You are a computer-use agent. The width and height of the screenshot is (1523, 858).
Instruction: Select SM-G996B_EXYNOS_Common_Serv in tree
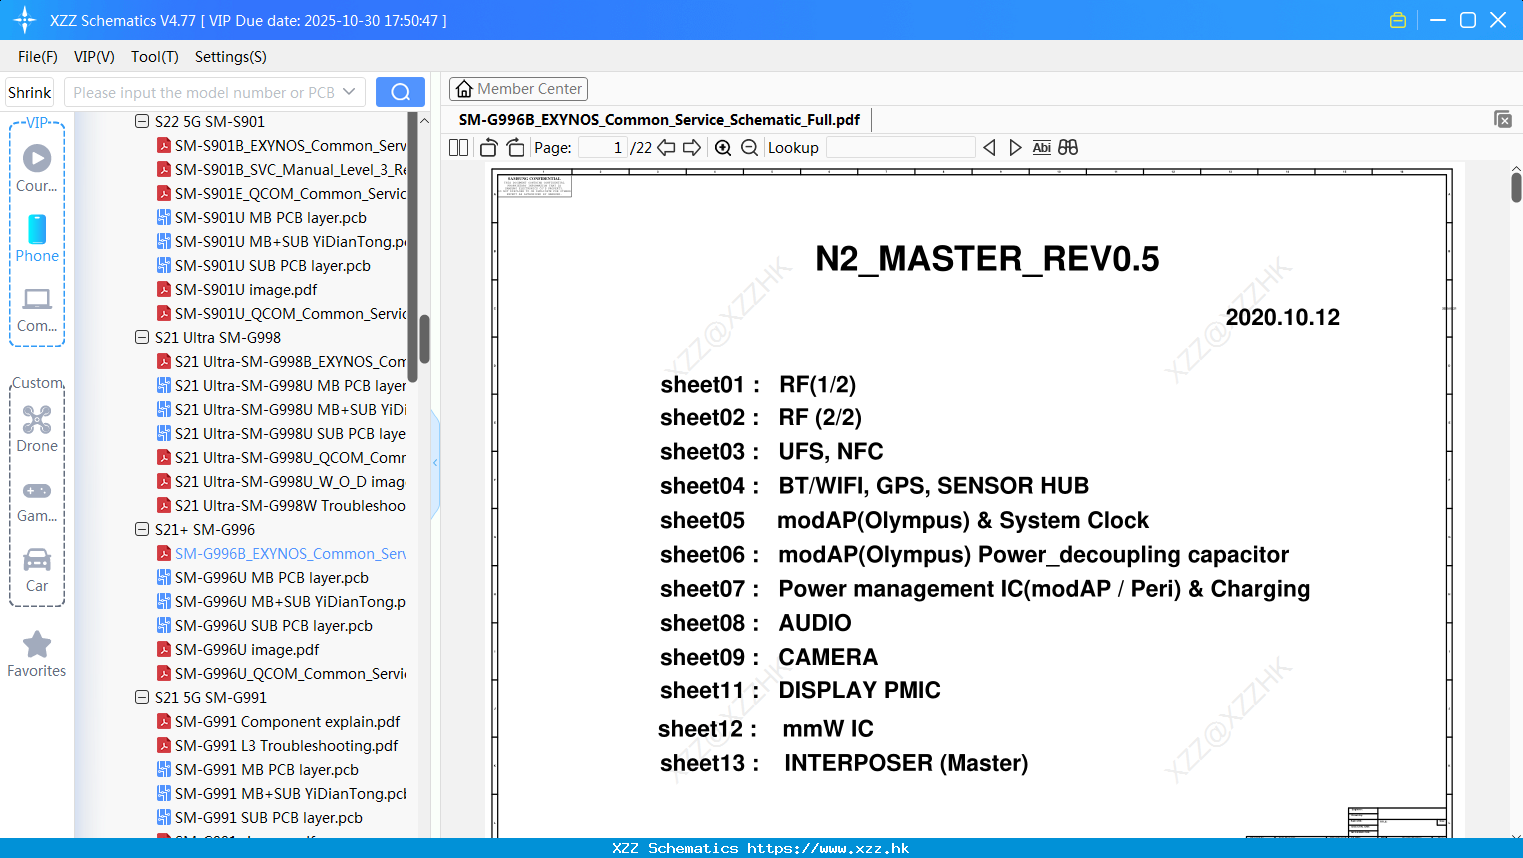click(281, 554)
